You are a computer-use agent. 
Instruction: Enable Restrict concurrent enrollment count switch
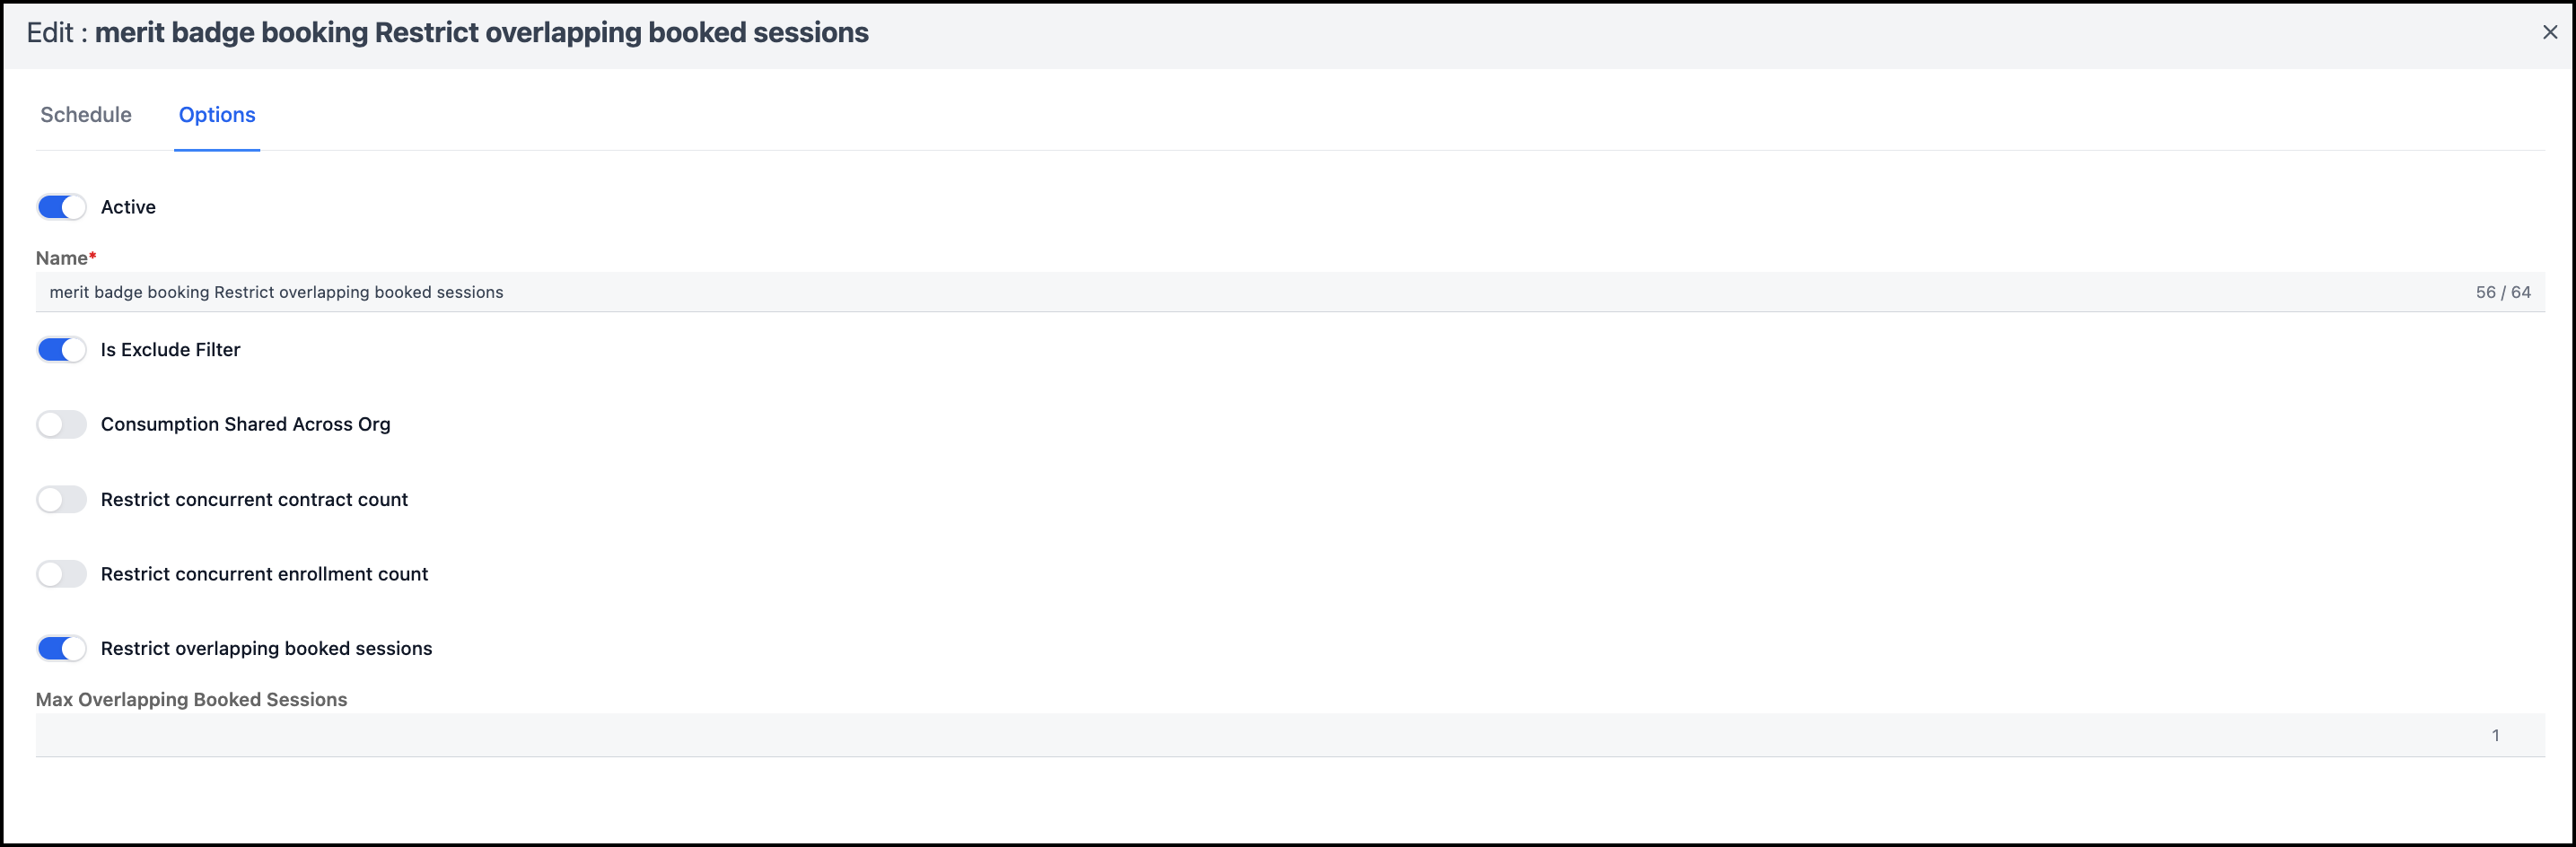click(x=62, y=574)
